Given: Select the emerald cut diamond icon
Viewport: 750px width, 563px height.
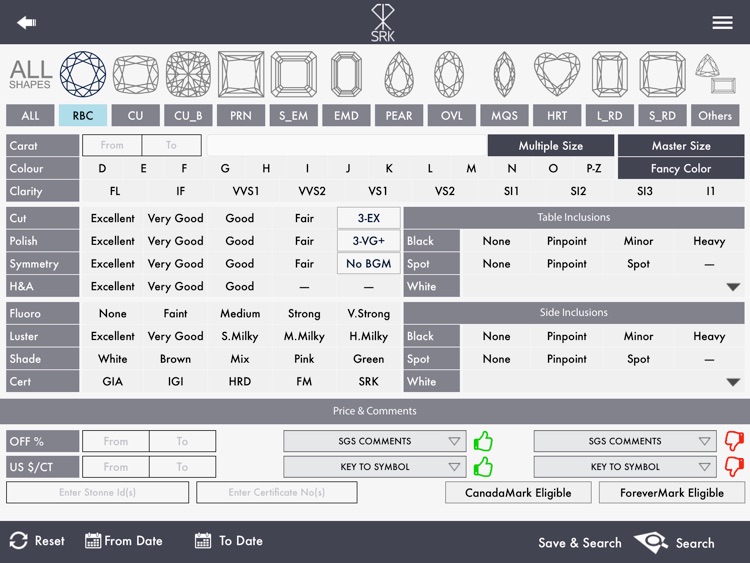Looking at the screenshot, I should pos(346,74).
